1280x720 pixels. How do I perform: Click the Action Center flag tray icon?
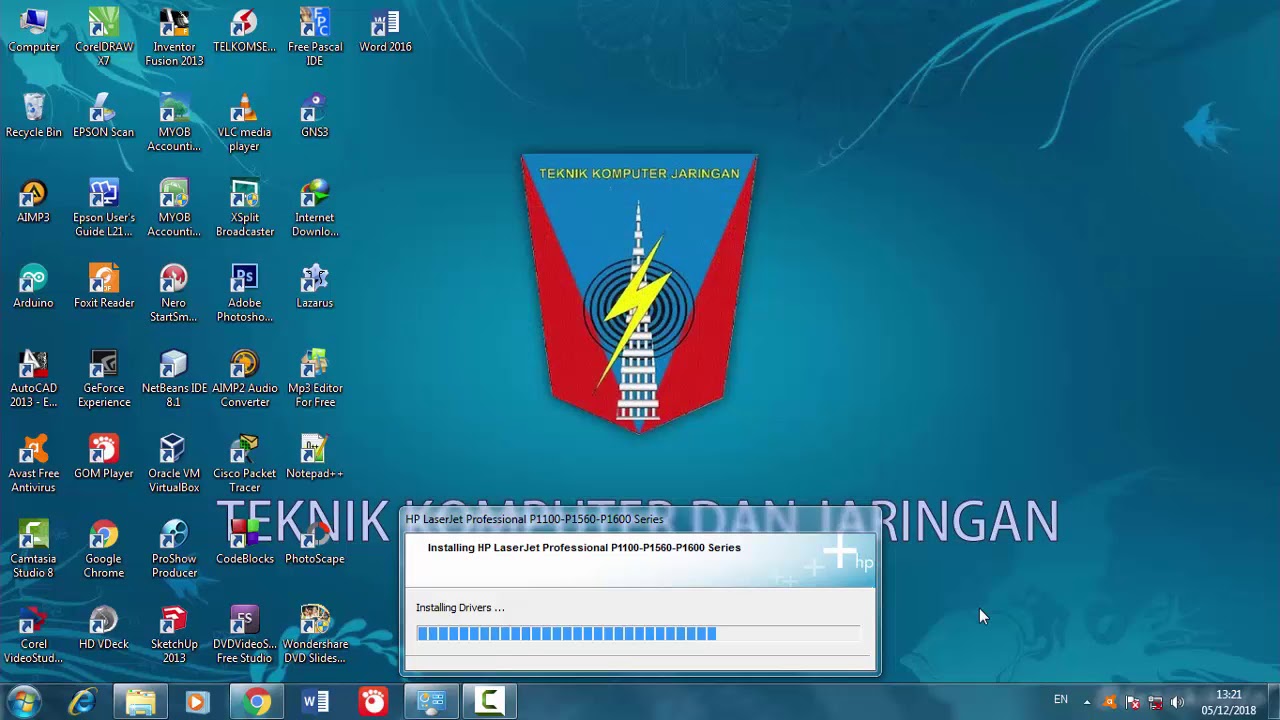1132,702
